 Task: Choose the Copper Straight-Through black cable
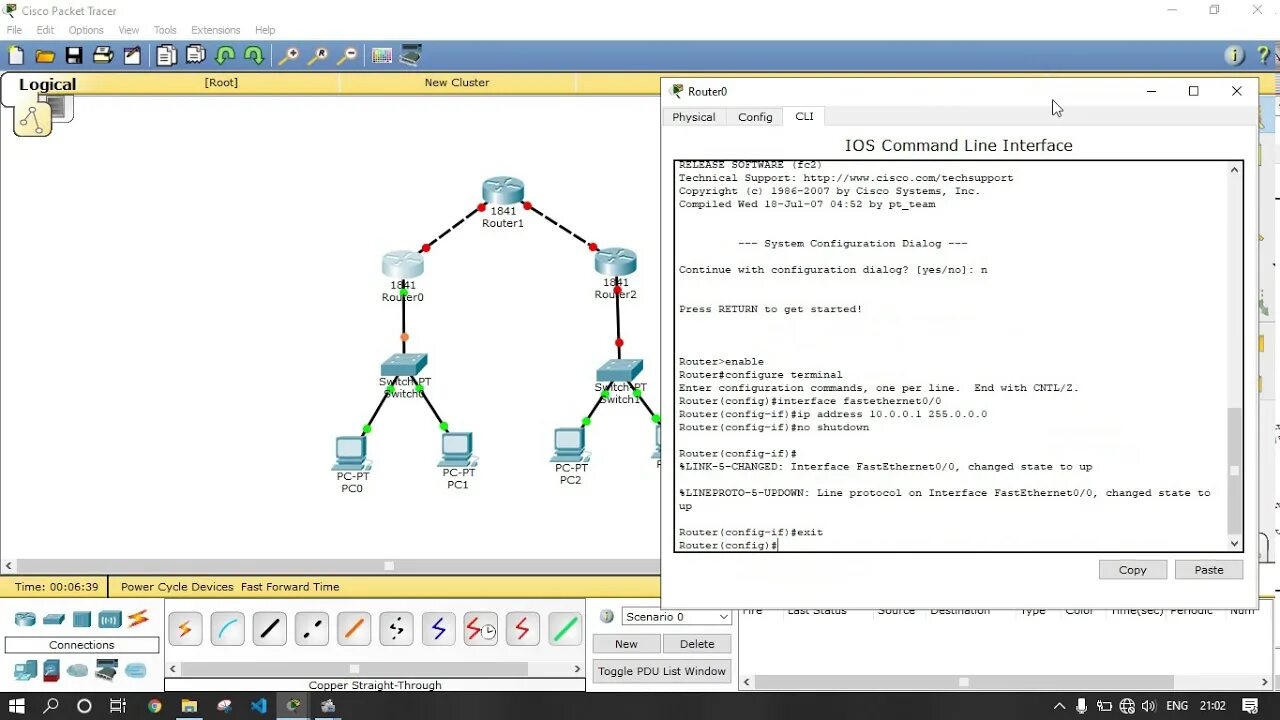coord(269,629)
